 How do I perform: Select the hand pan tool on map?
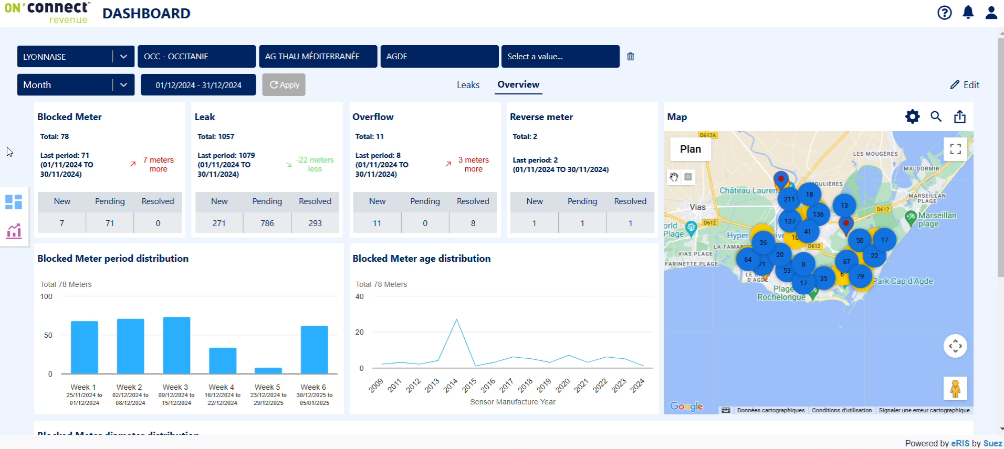click(x=674, y=176)
